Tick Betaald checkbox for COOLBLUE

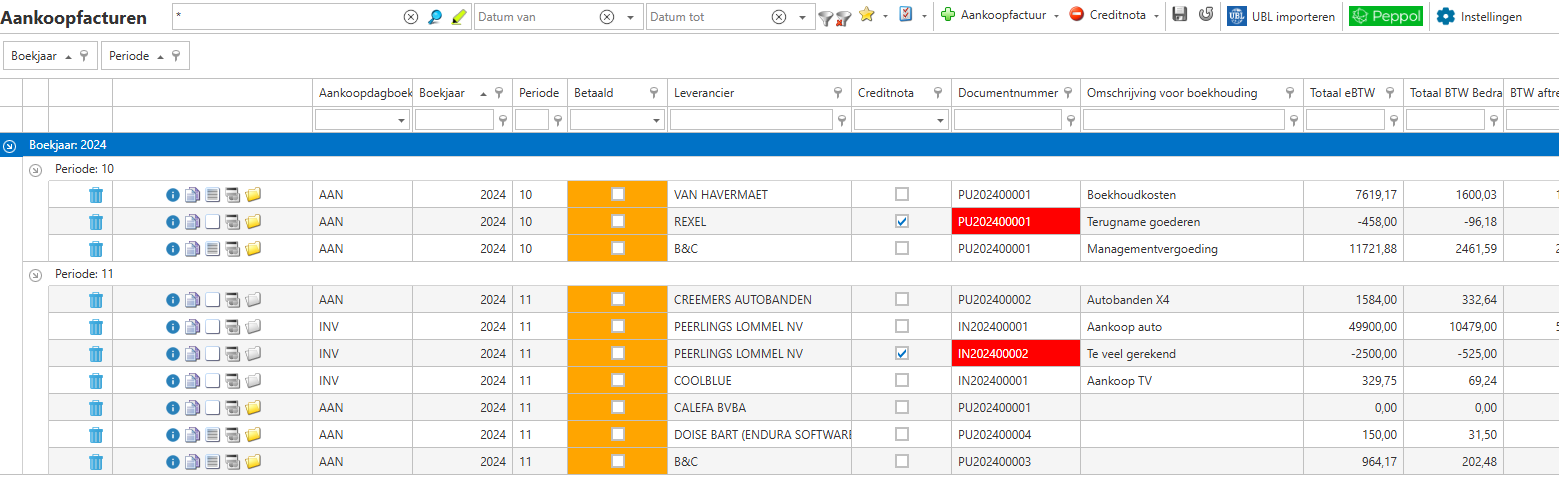click(618, 380)
